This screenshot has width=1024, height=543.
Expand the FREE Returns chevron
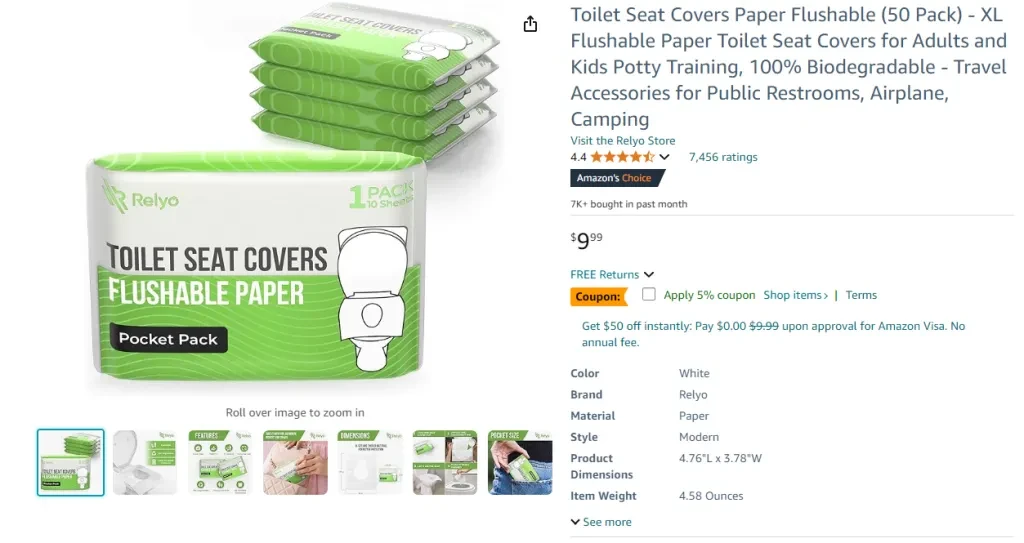648,274
